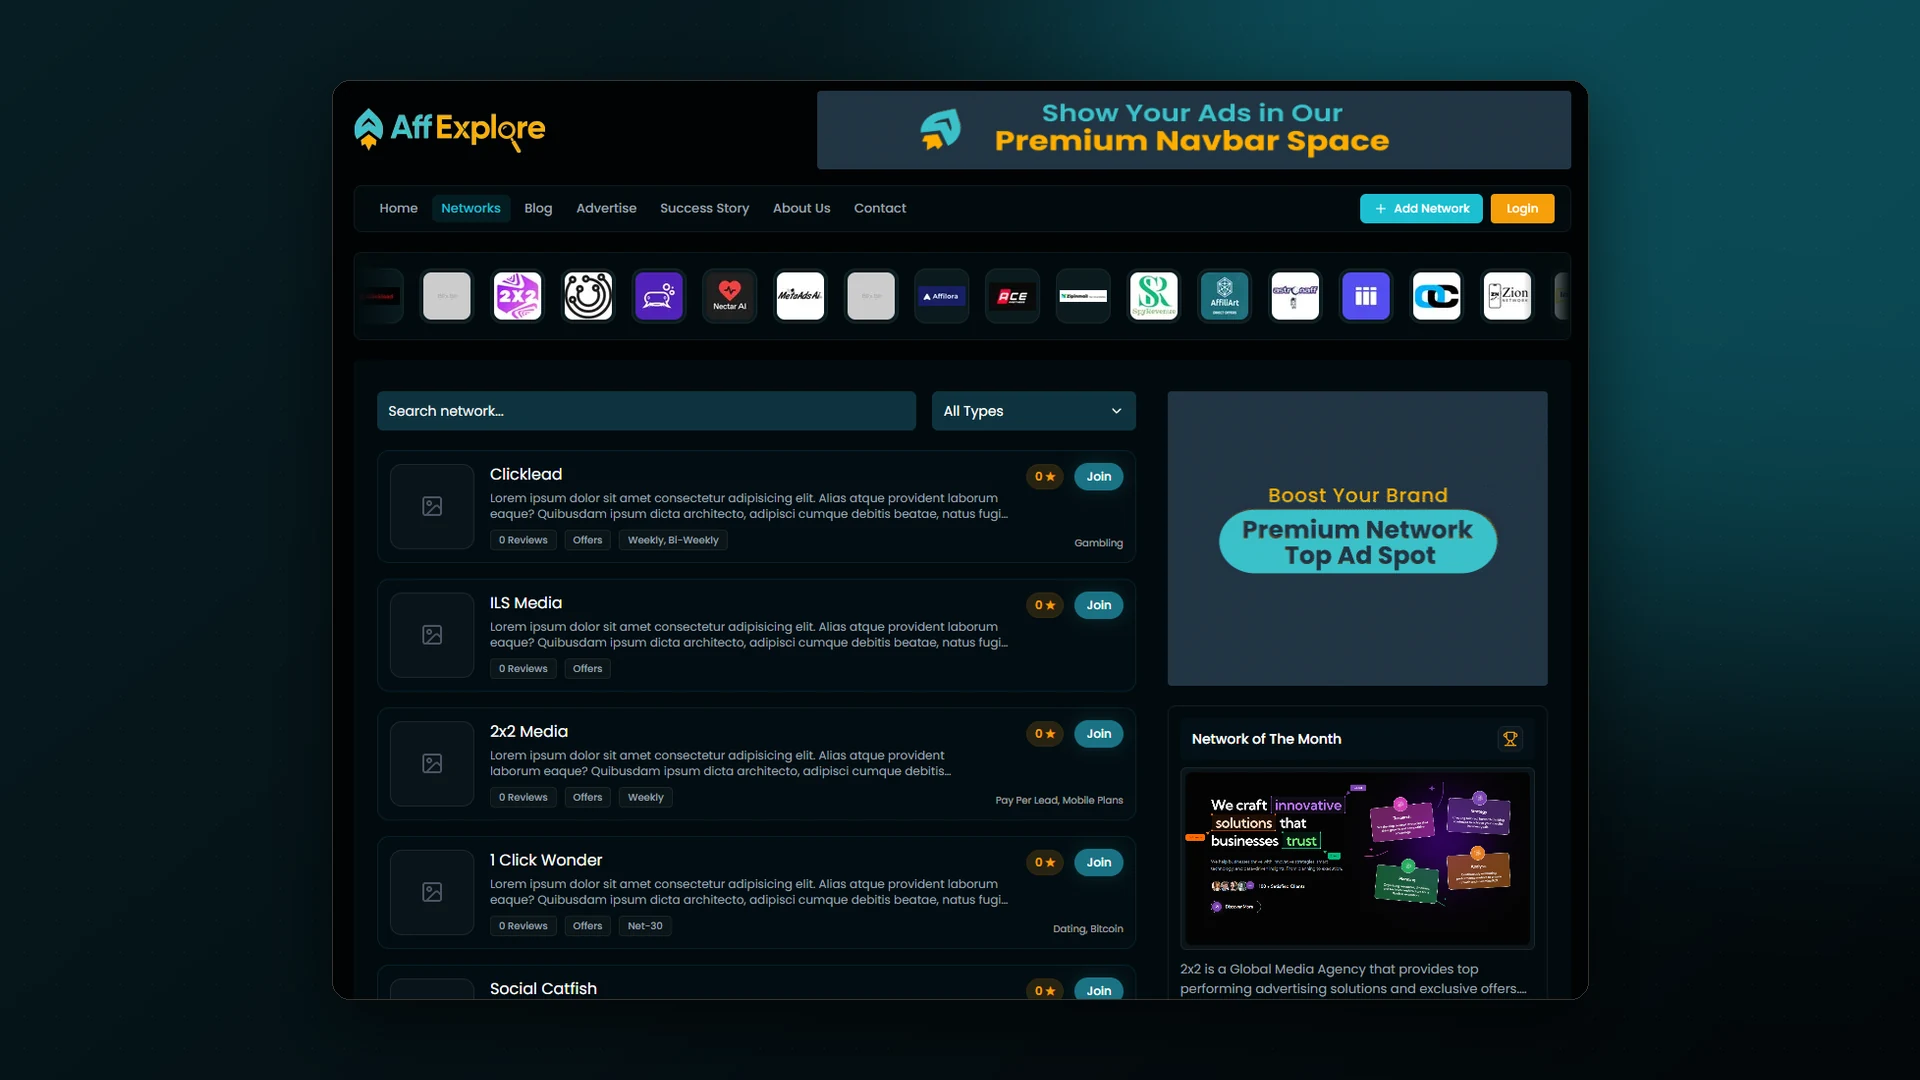This screenshot has height=1080, width=1920.
Task: Open the ILS Media network title
Action: 526,603
